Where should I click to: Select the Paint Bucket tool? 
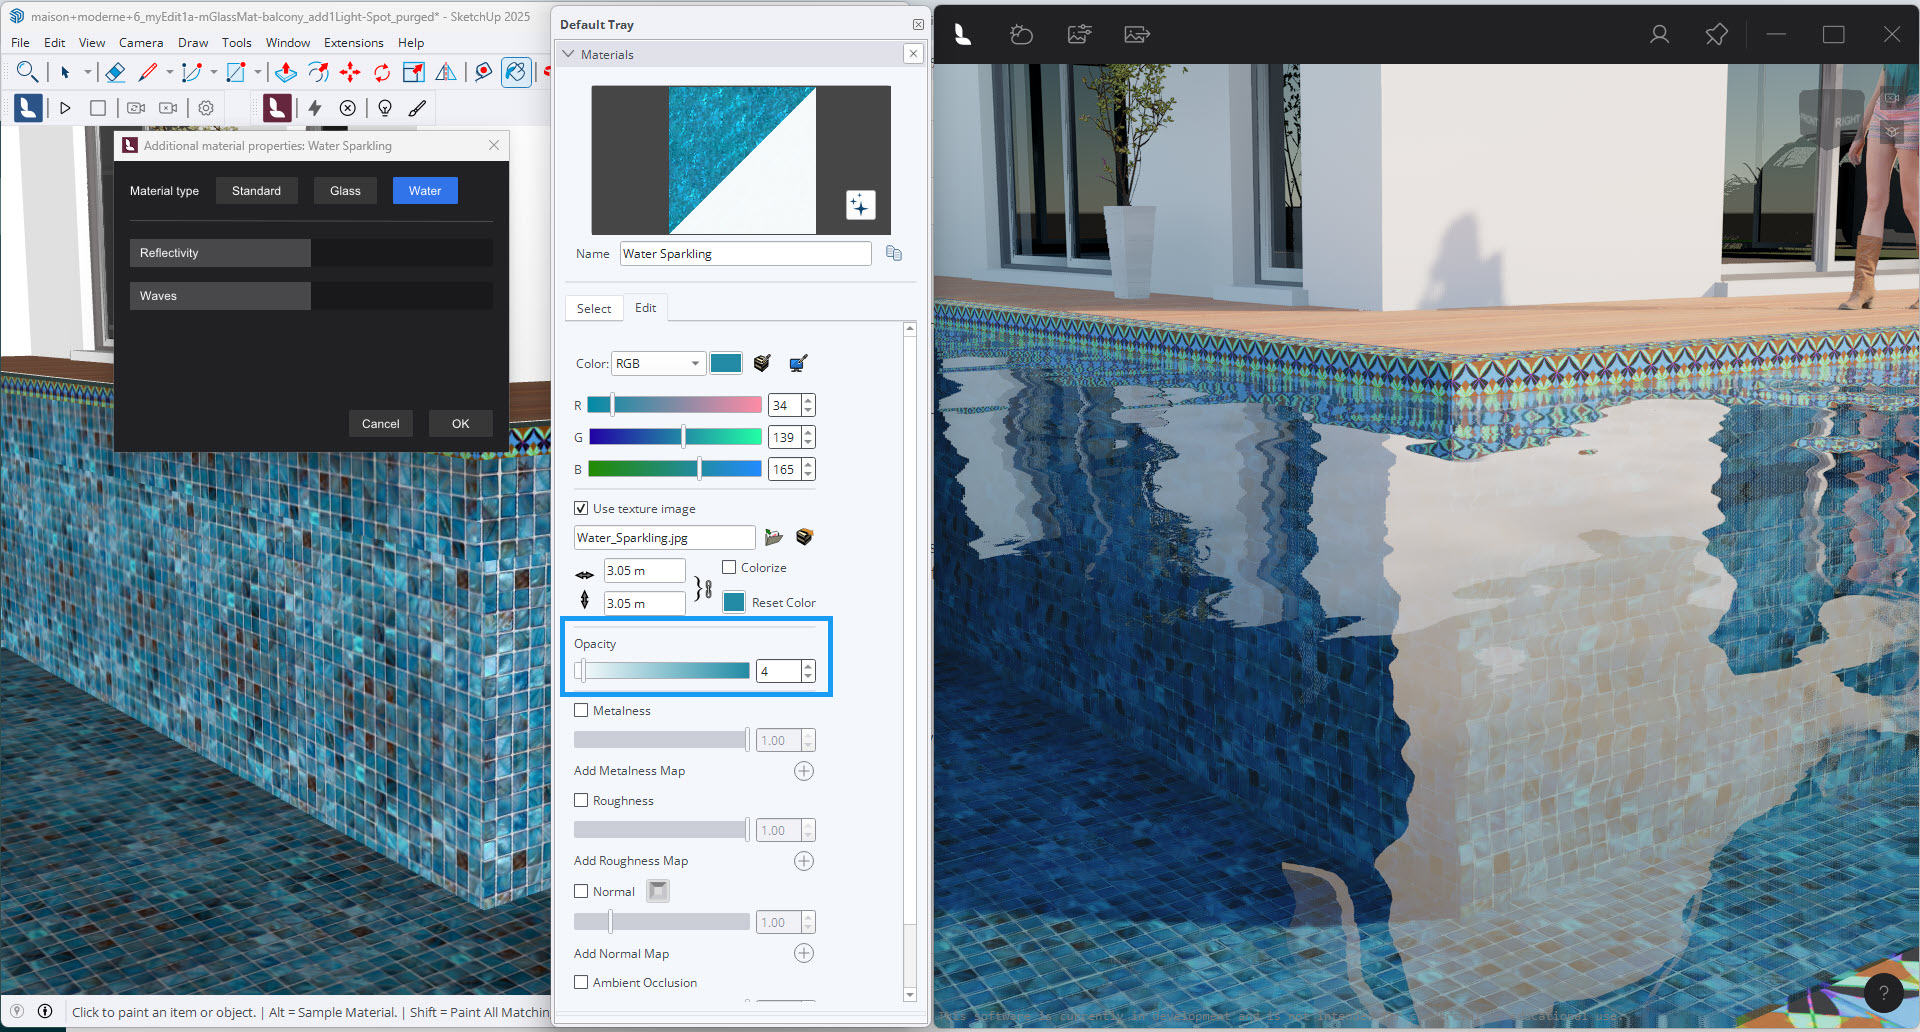pyautogui.click(x=517, y=72)
